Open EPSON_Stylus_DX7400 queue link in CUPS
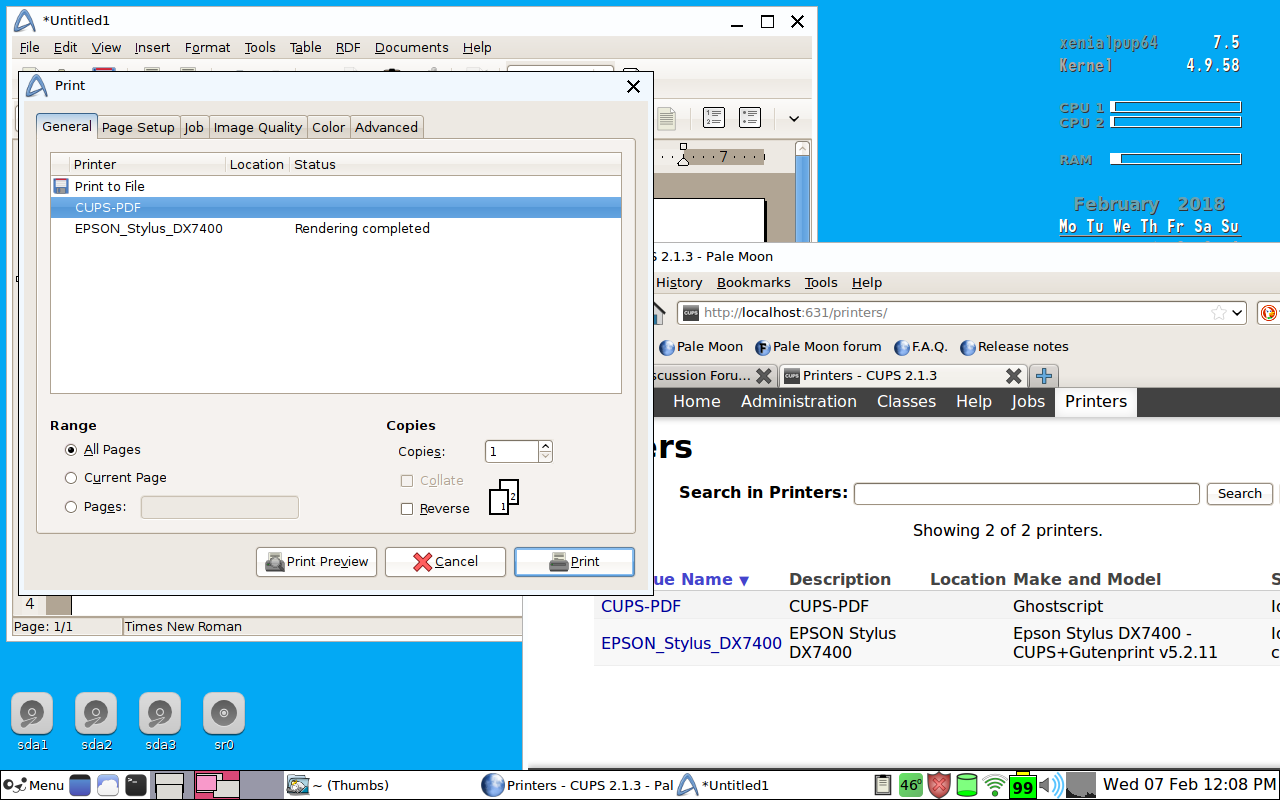The image size is (1280, 800). point(691,644)
